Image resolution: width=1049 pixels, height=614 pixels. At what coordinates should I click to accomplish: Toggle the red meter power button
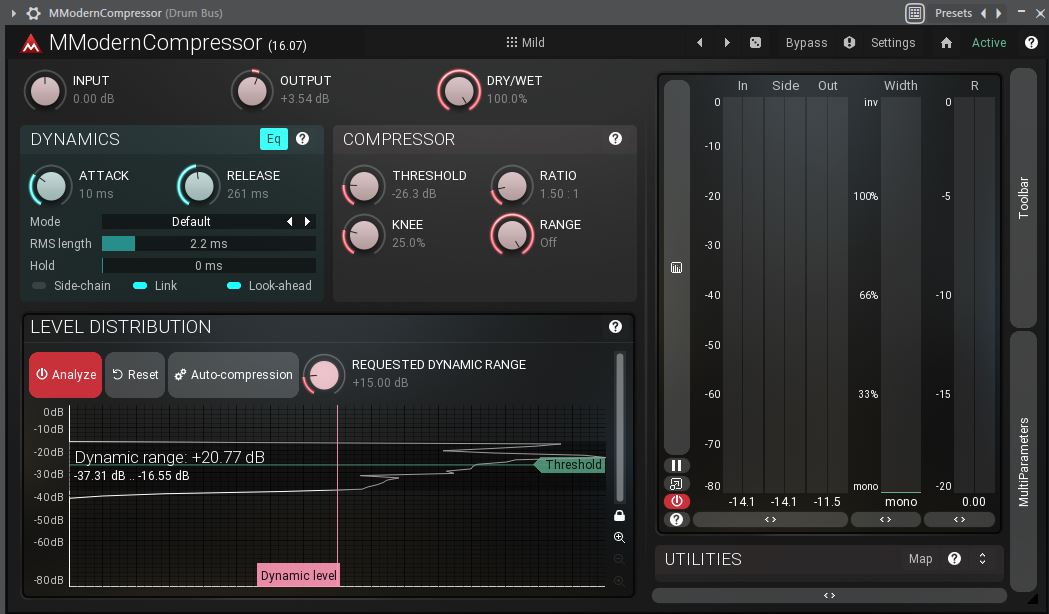point(676,501)
